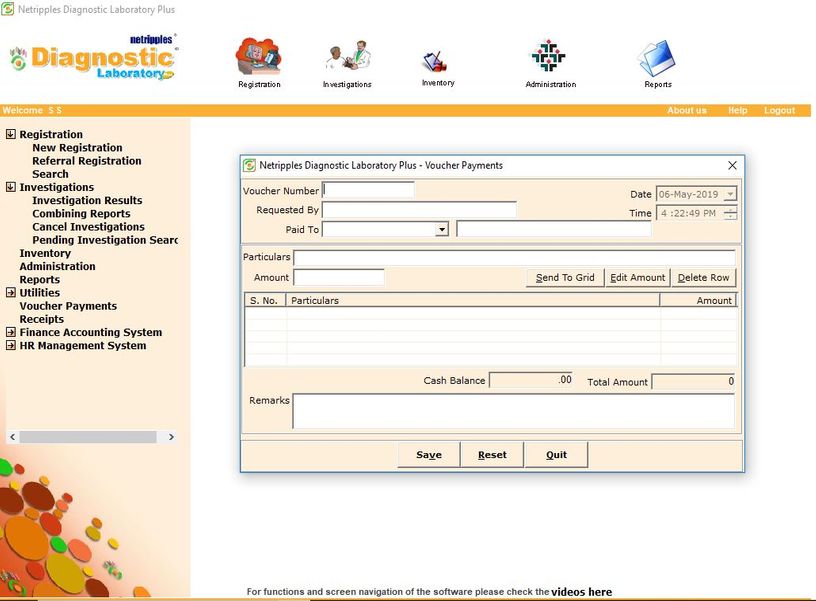Click the sidebar scrollbar right arrow
Viewport: 816px width, 601px height.
pos(171,437)
